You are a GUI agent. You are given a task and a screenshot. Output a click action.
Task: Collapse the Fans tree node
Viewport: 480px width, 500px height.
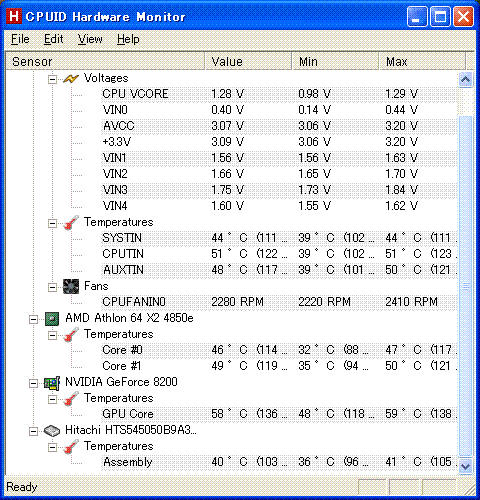click(x=52, y=287)
